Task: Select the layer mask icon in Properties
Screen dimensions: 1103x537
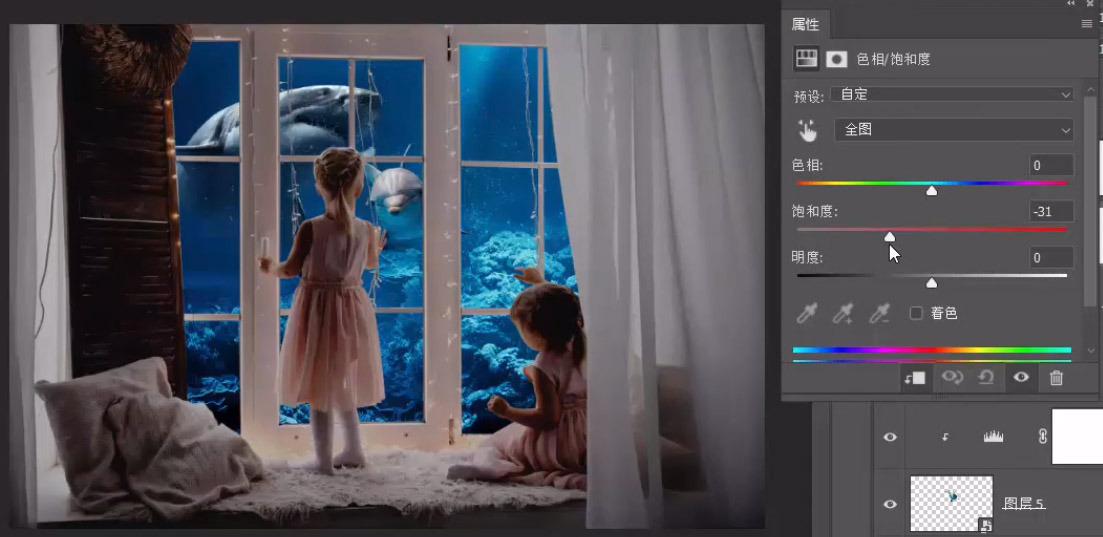Action: coord(836,59)
